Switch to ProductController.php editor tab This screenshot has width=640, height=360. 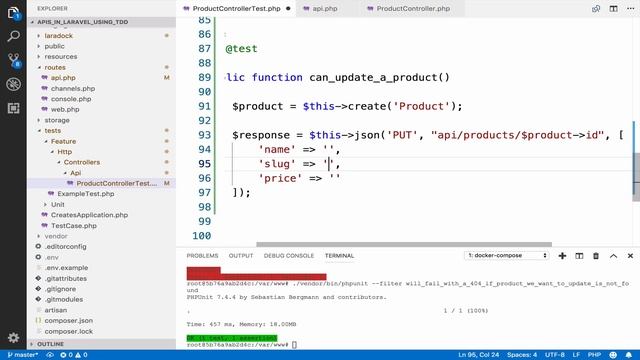(x=413, y=9)
